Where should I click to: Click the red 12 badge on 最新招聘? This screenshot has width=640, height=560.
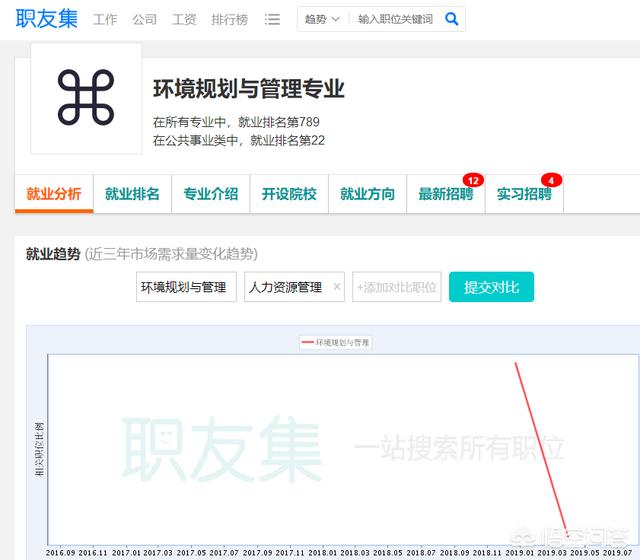[x=473, y=180]
